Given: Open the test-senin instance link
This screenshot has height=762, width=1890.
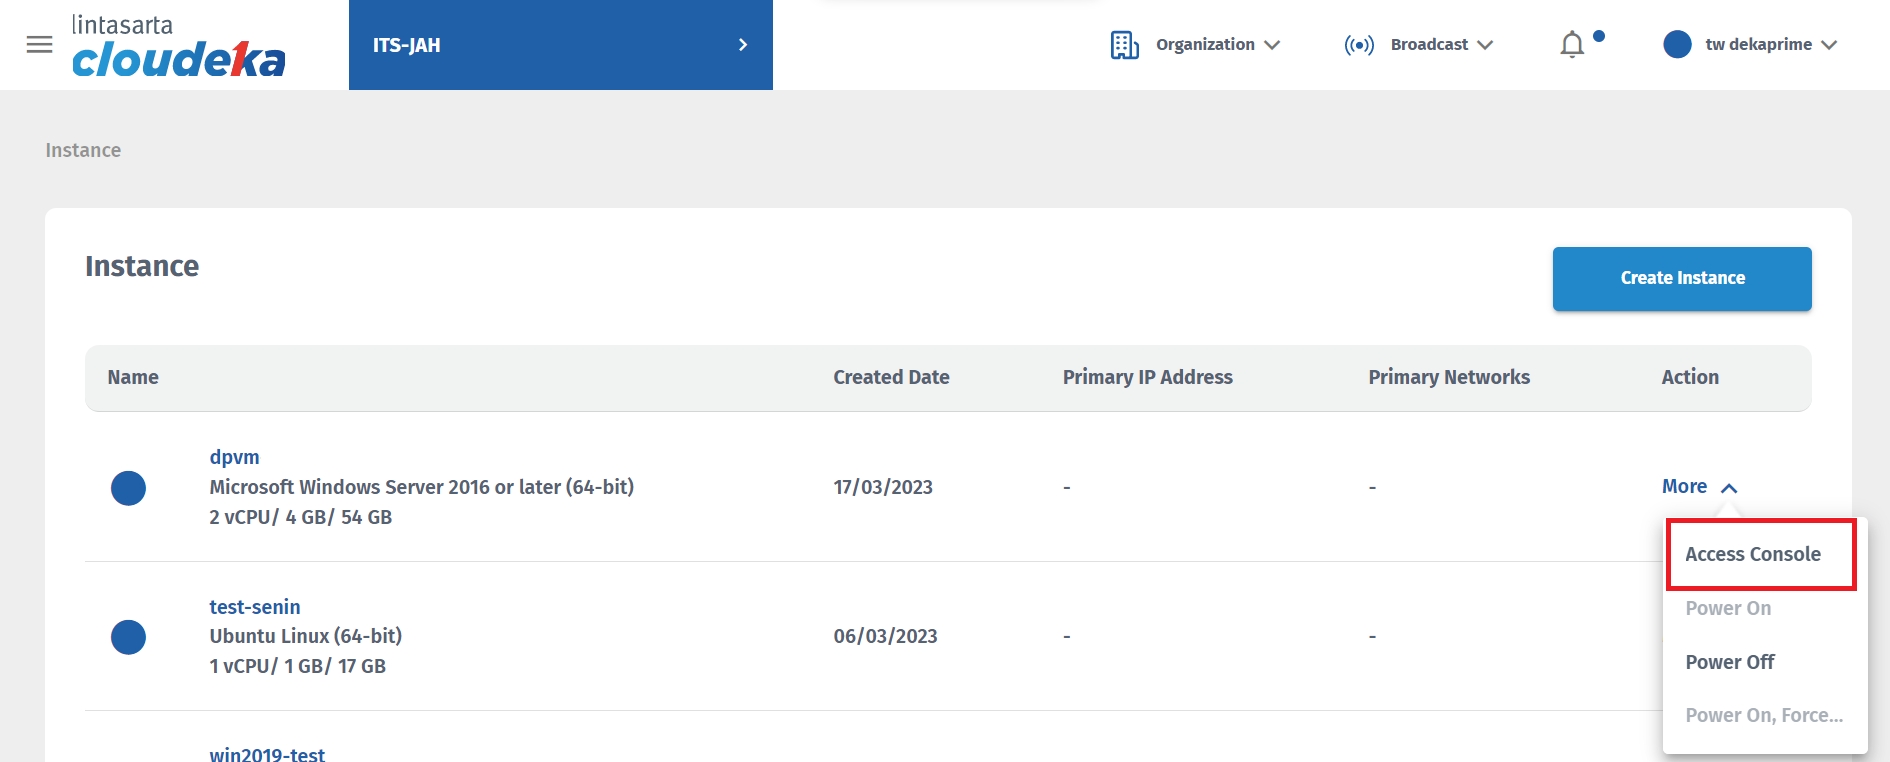Looking at the screenshot, I should 254,607.
